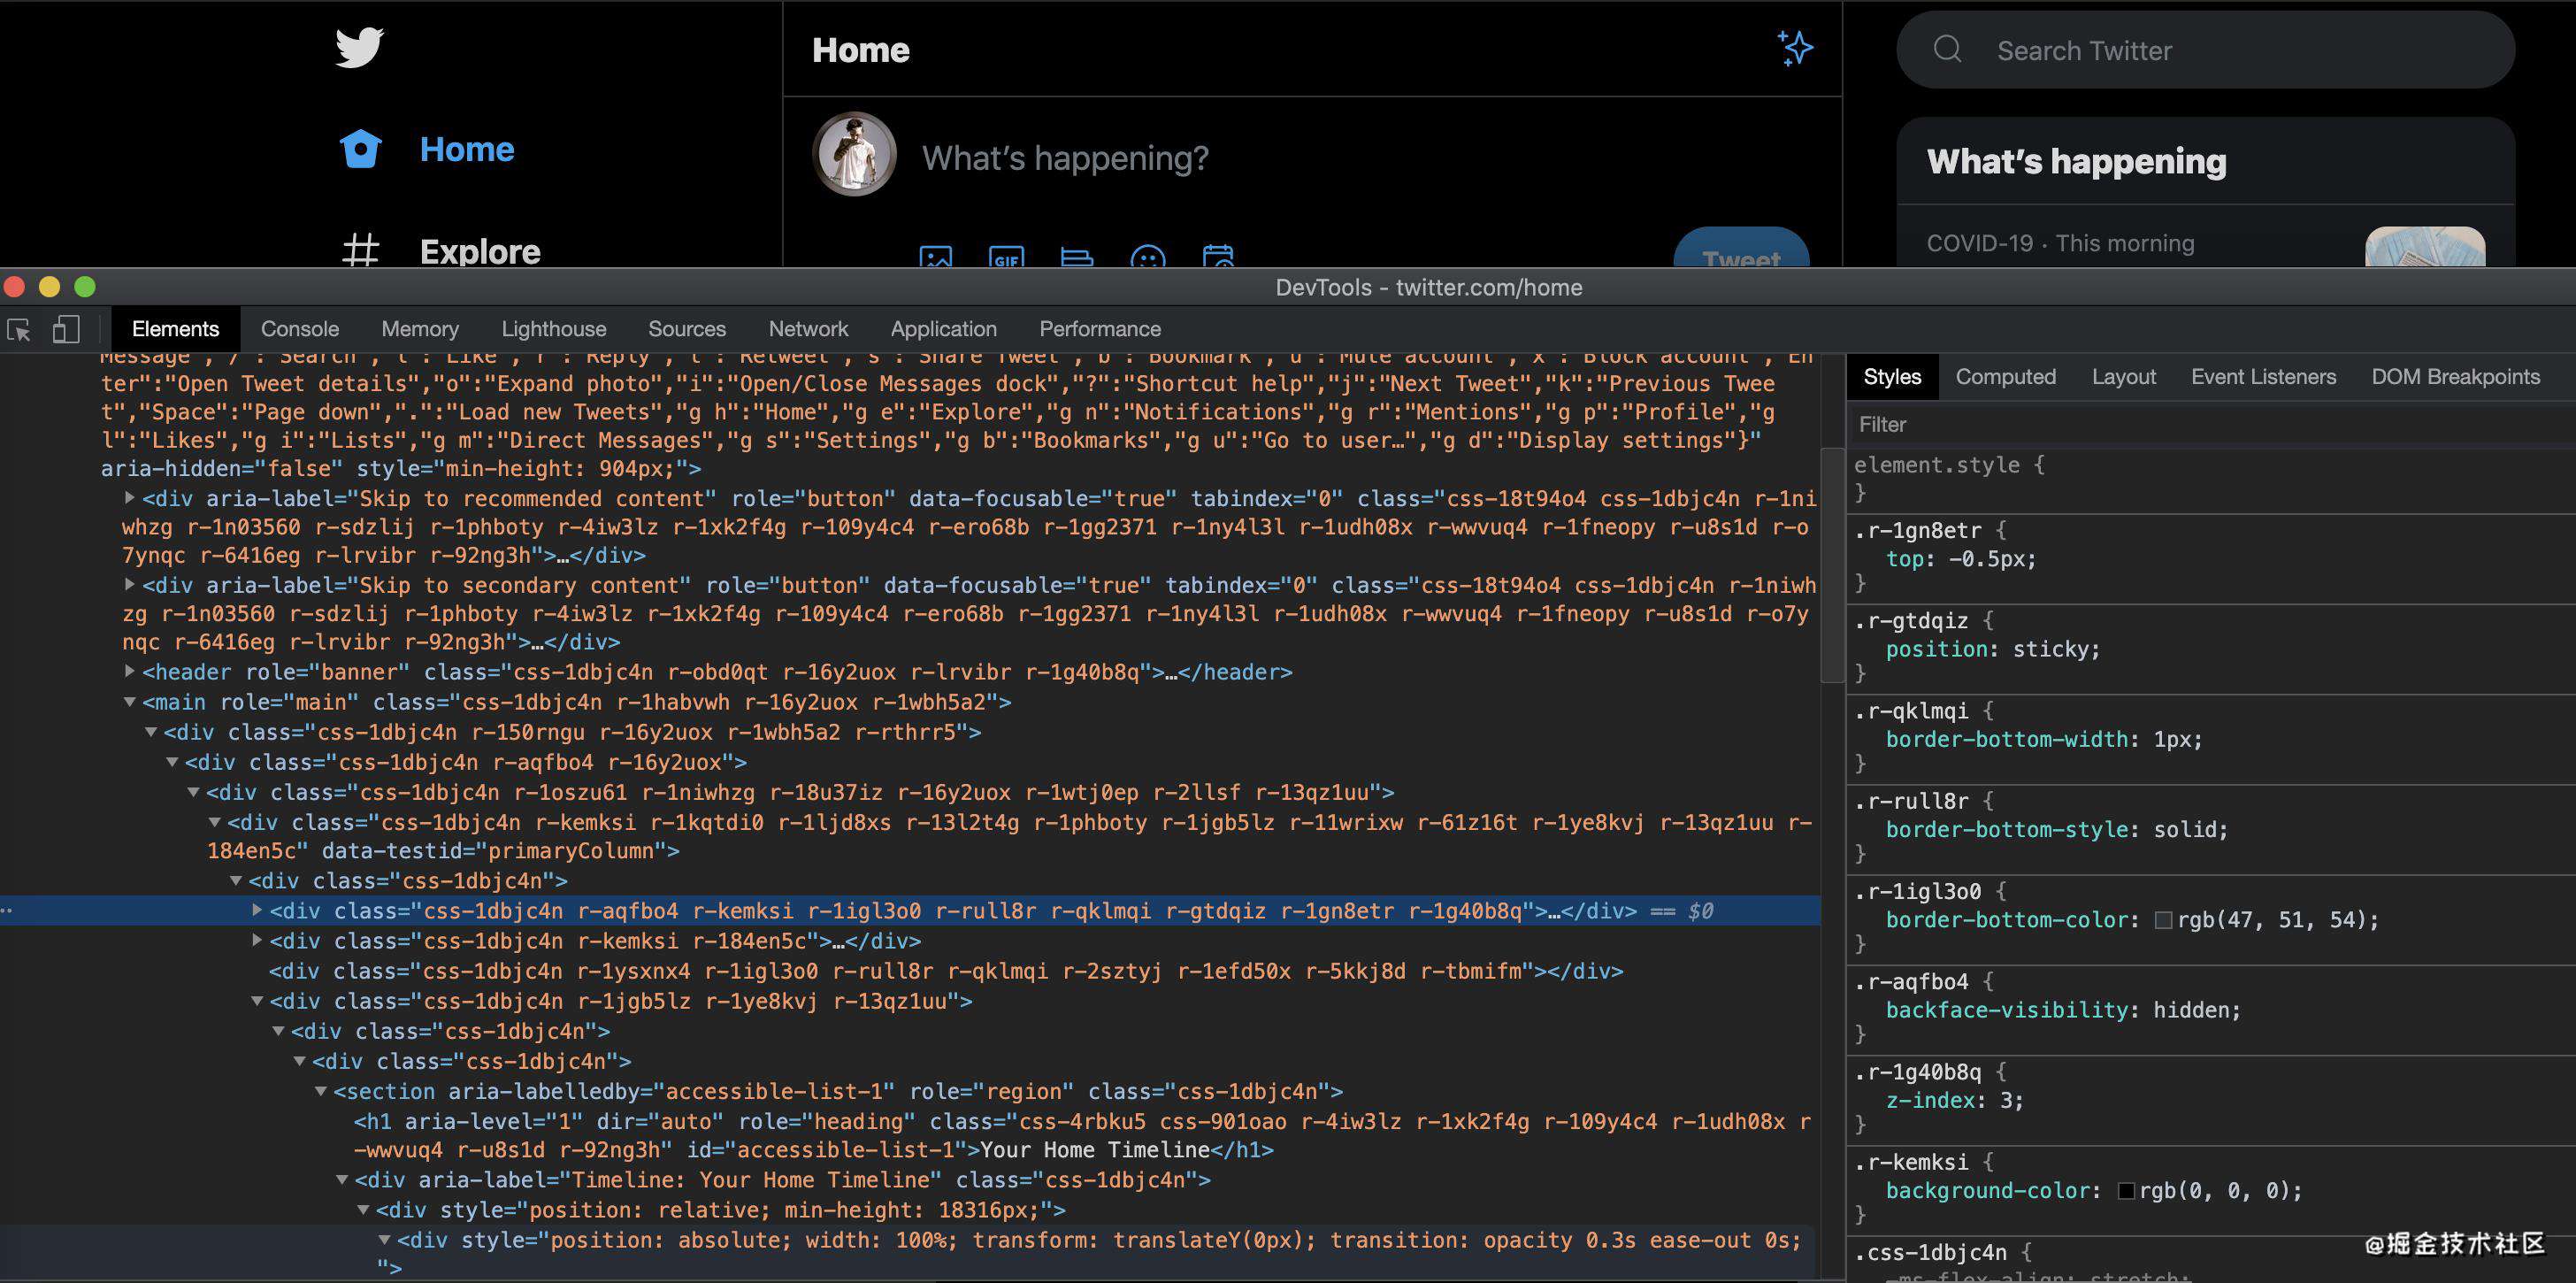2576x1283 pixels.
Task: Open the Performance tab
Action: (1100, 329)
